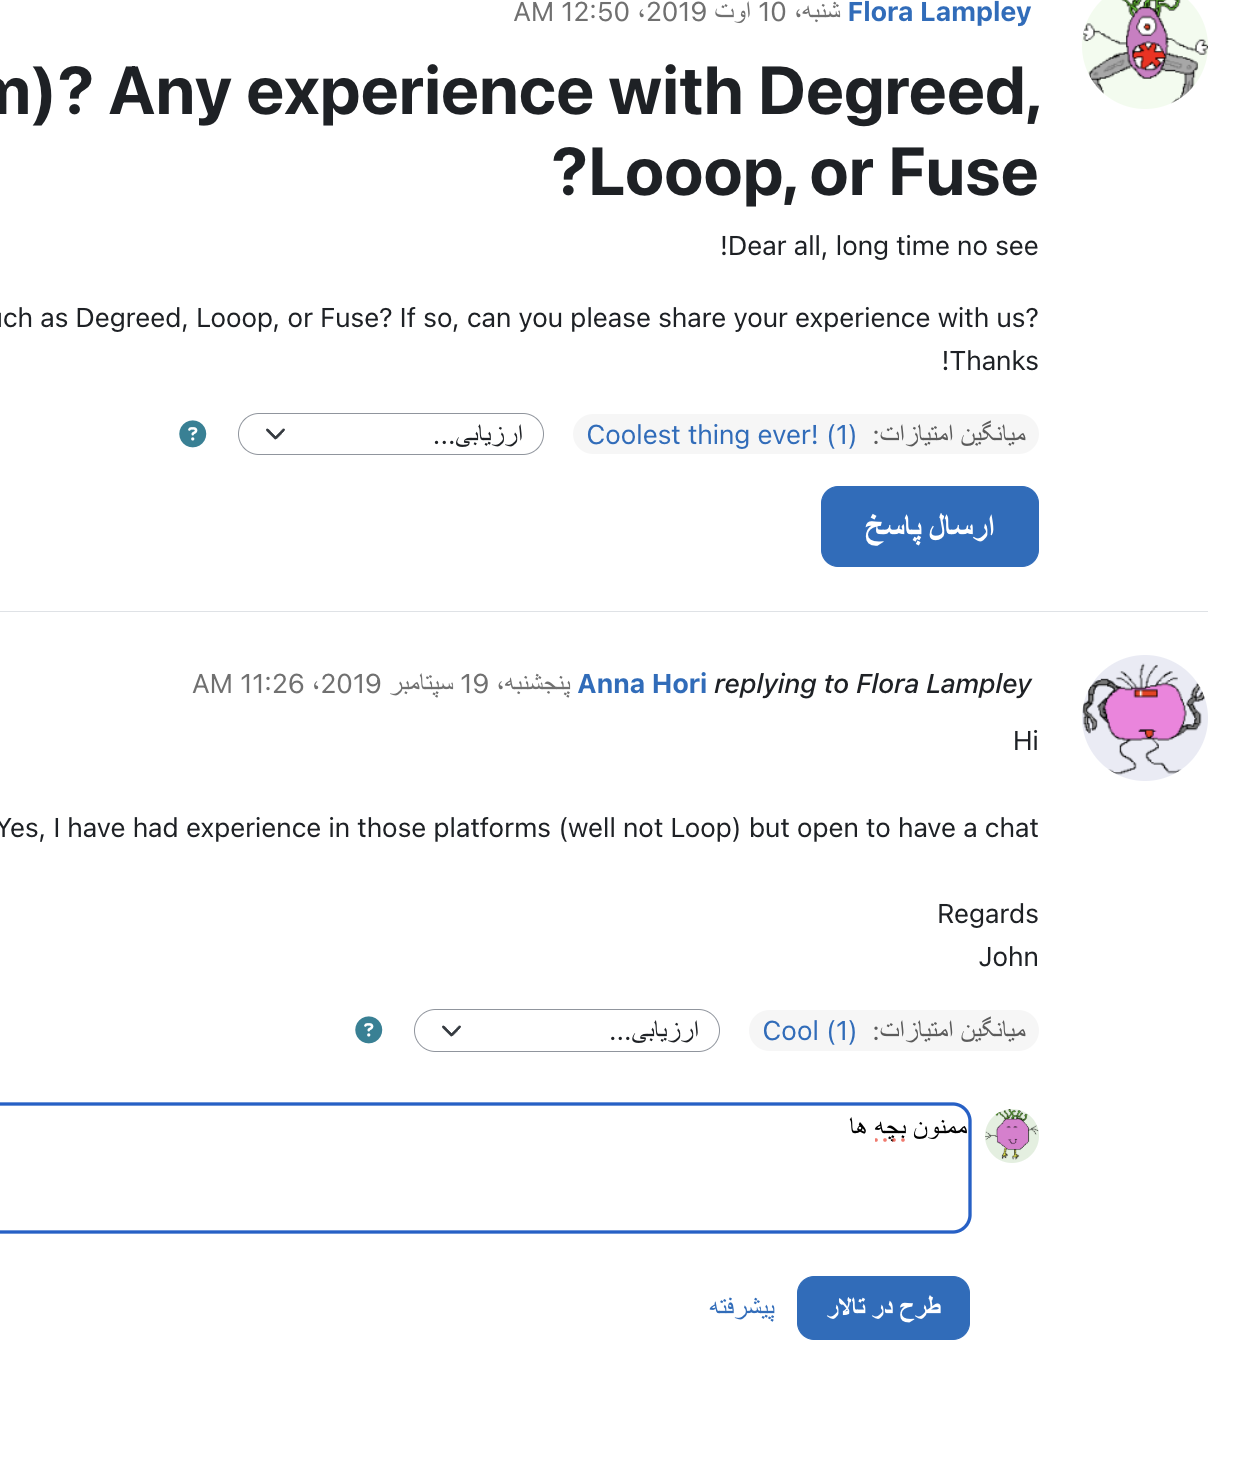Click the 'replying to Flora Lampley' text
This screenshot has width=1246, height=1482.
[x=872, y=684]
